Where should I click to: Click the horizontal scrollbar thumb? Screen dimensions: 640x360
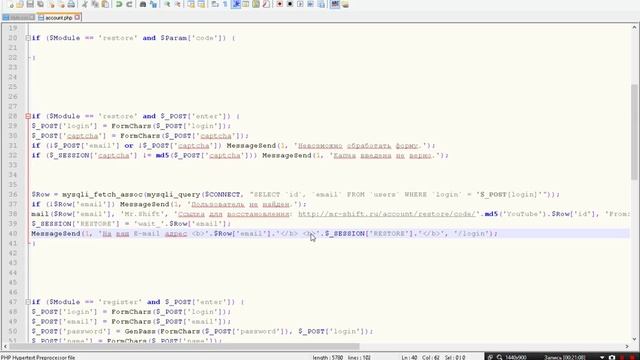184,347
